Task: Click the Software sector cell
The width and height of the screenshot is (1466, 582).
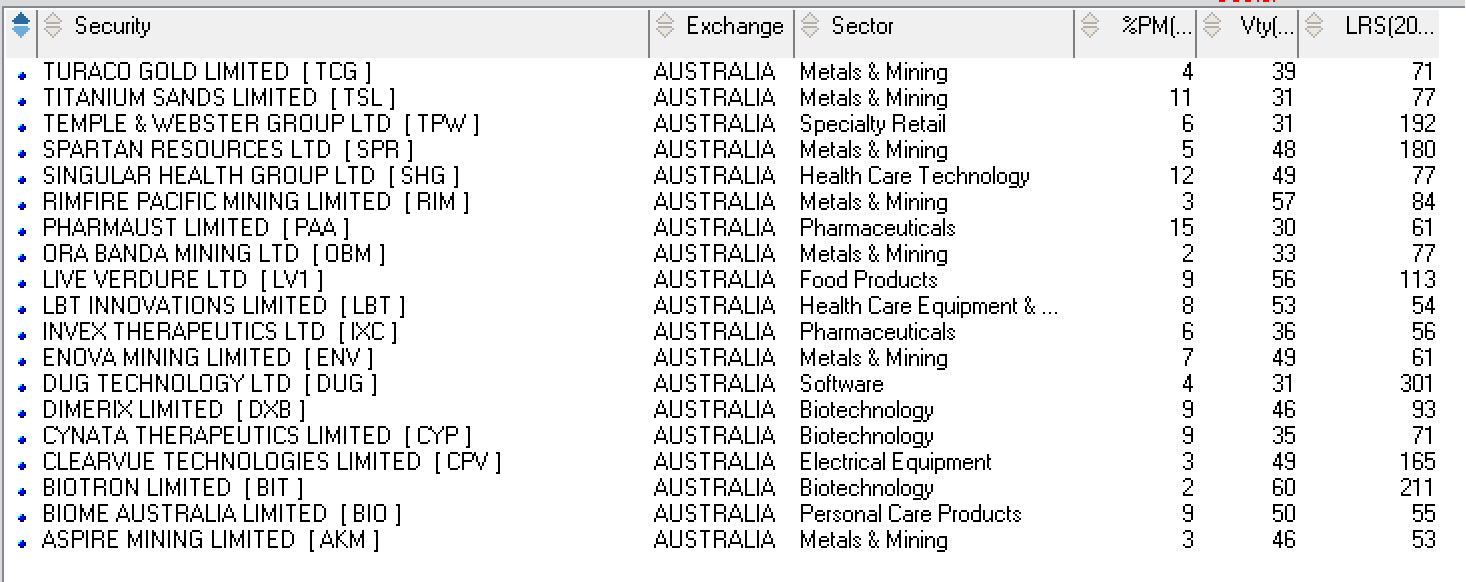Action: [841, 384]
